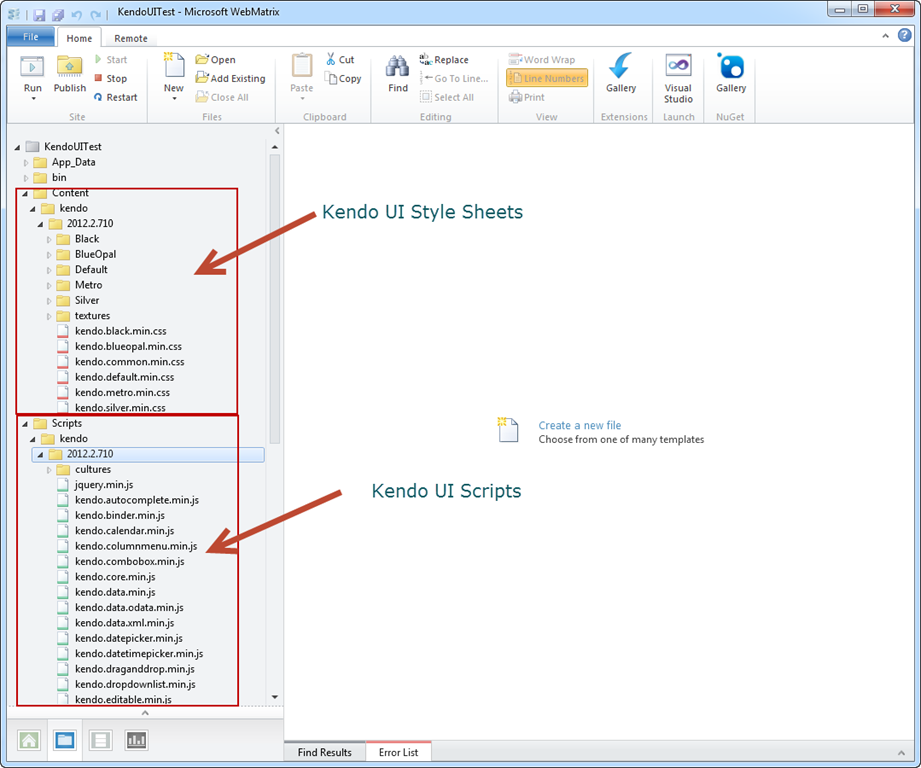Select the Site workspace home icon
The image size is (921, 768).
(x=29, y=740)
